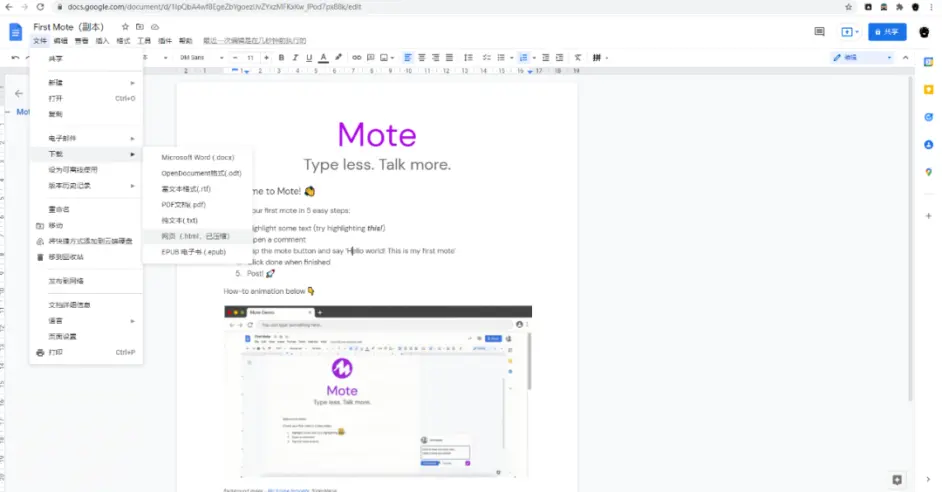Get add-ons with the side panel plus
This screenshot has height=492, width=942.
[928, 216]
